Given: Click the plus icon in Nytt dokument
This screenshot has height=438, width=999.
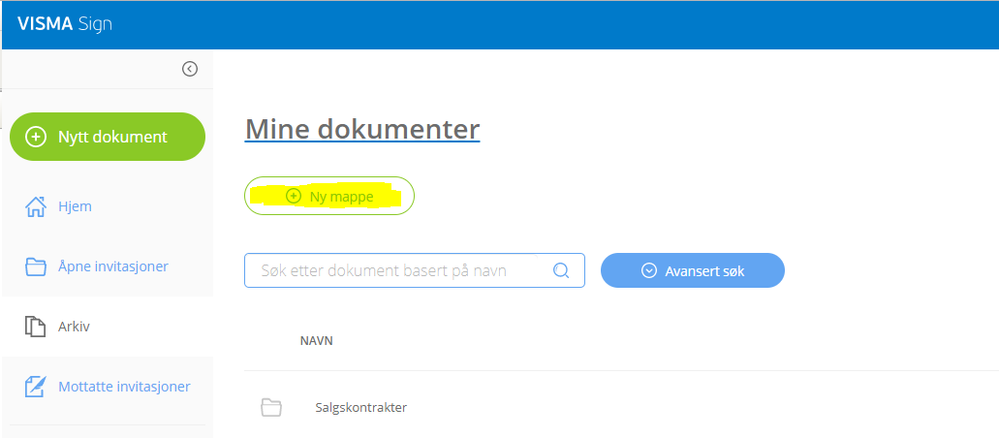Looking at the screenshot, I should click(35, 136).
